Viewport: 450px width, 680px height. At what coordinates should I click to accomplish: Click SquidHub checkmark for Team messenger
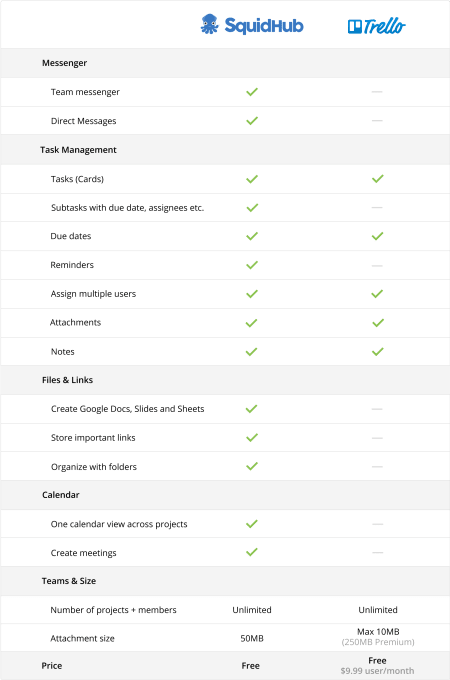(x=252, y=92)
